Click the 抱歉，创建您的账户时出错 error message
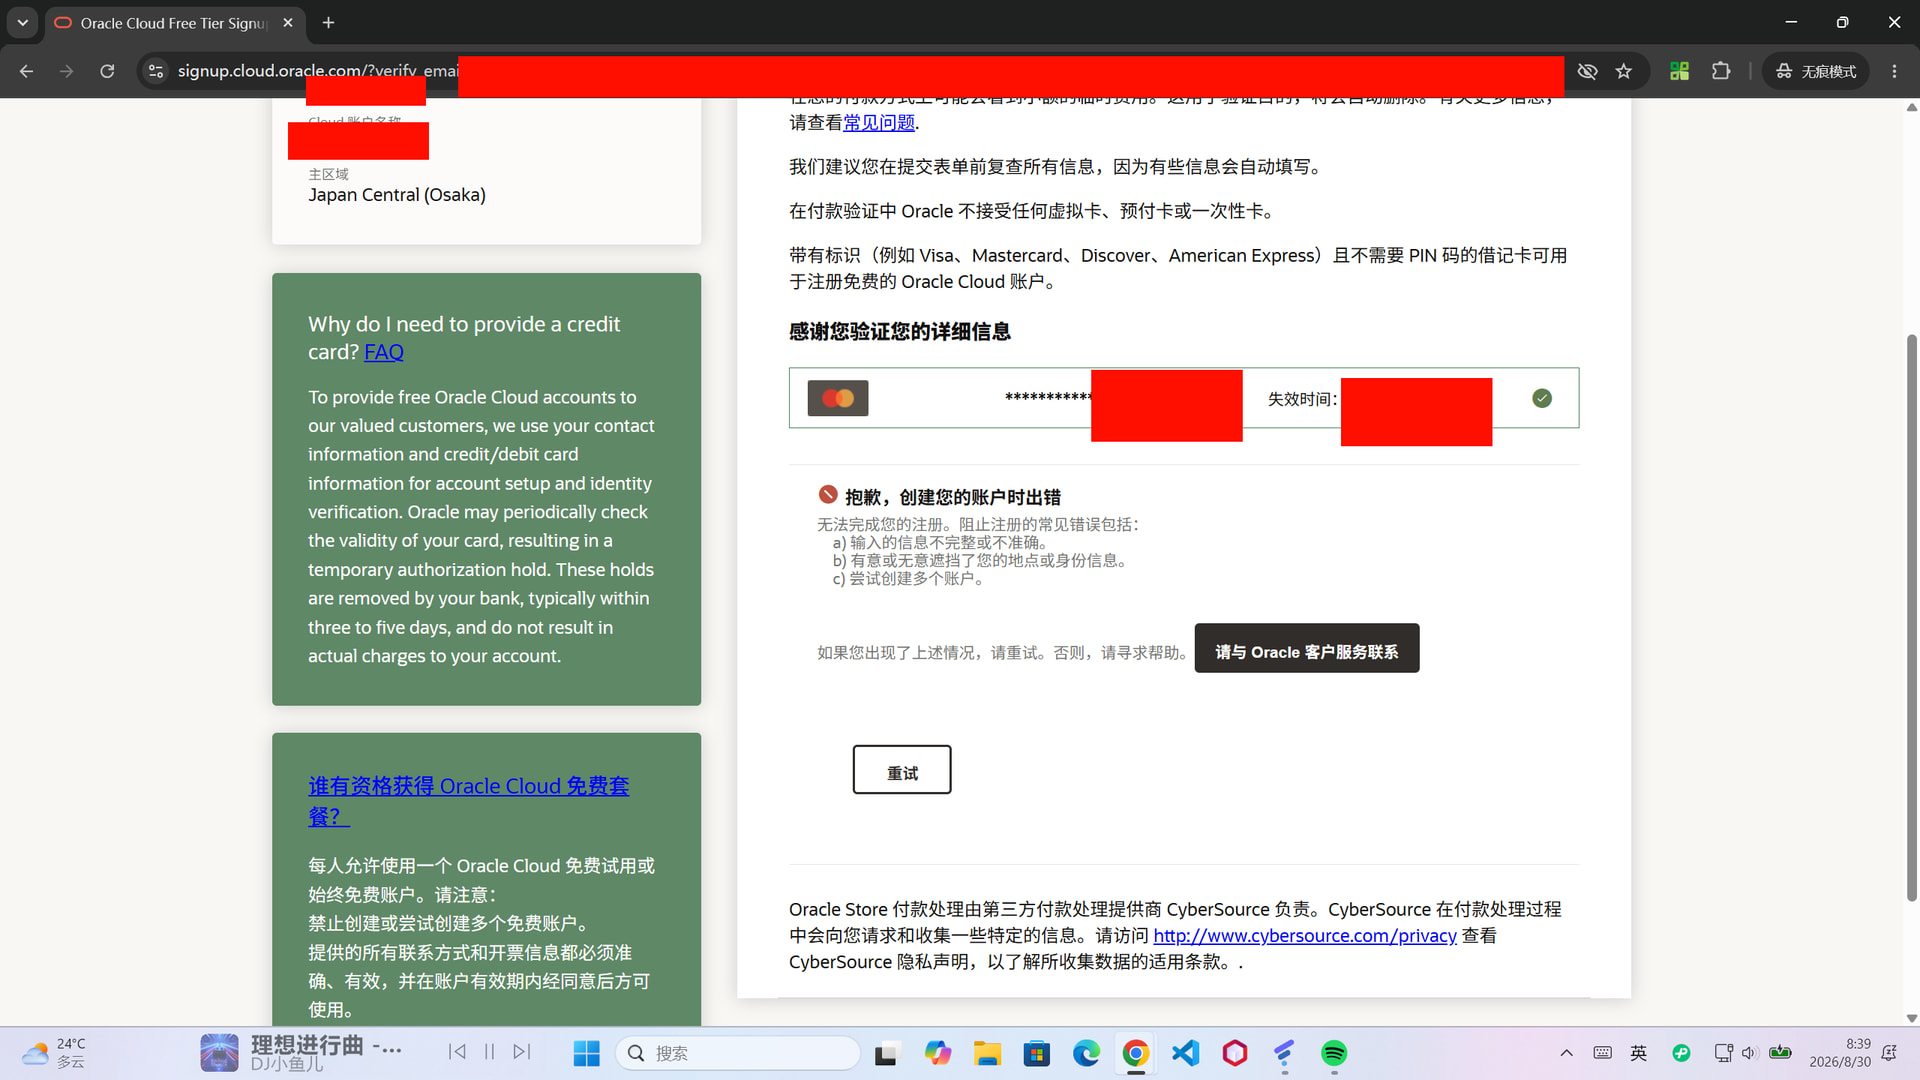The width and height of the screenshot is (1920, 1080). 953,497
